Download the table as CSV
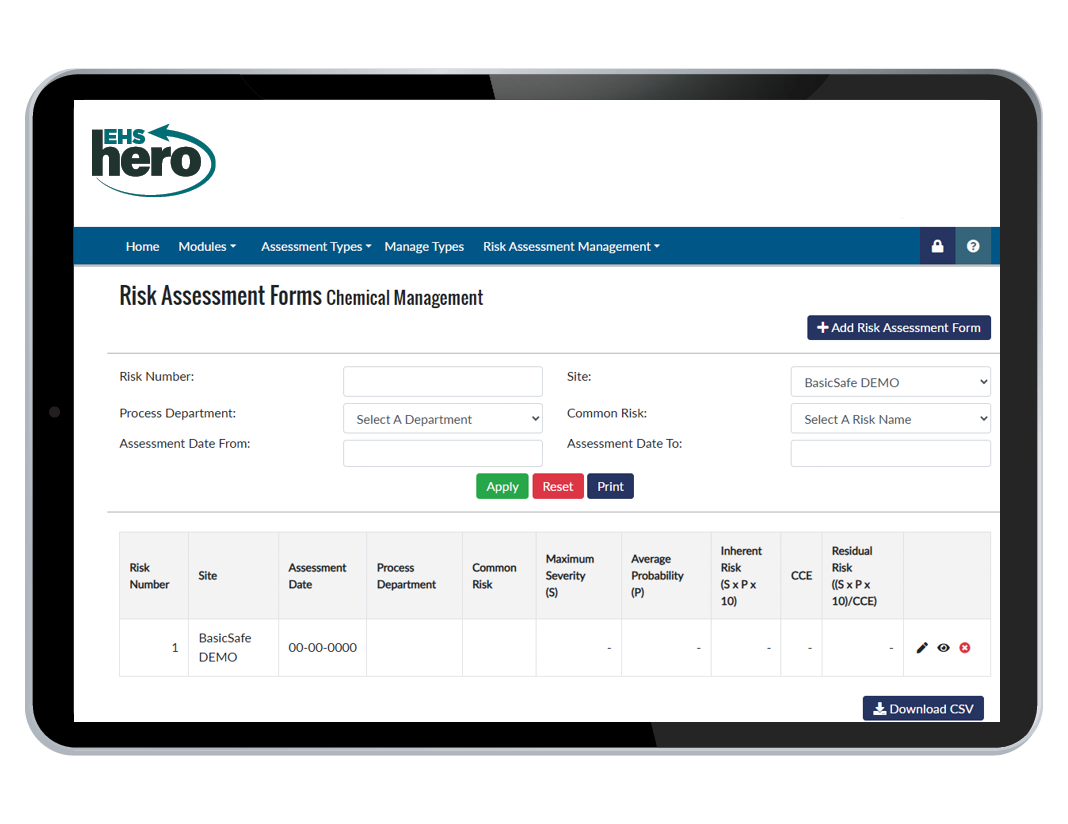 (x=923, y=709)
